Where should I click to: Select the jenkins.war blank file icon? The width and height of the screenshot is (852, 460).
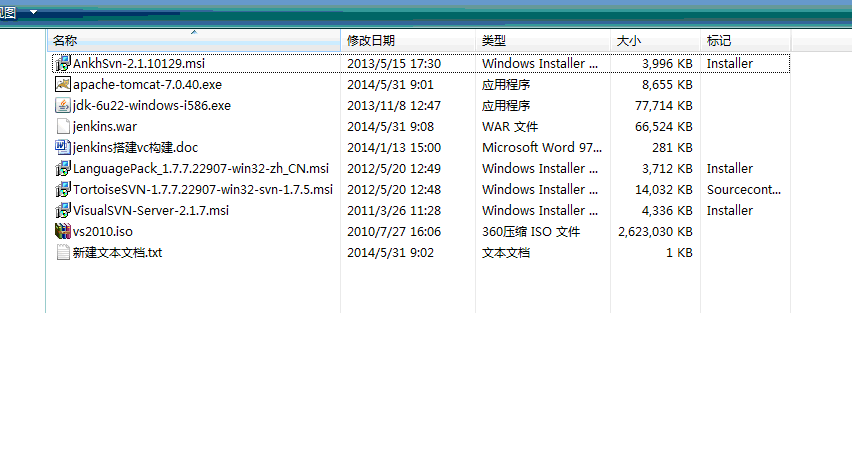63,127
